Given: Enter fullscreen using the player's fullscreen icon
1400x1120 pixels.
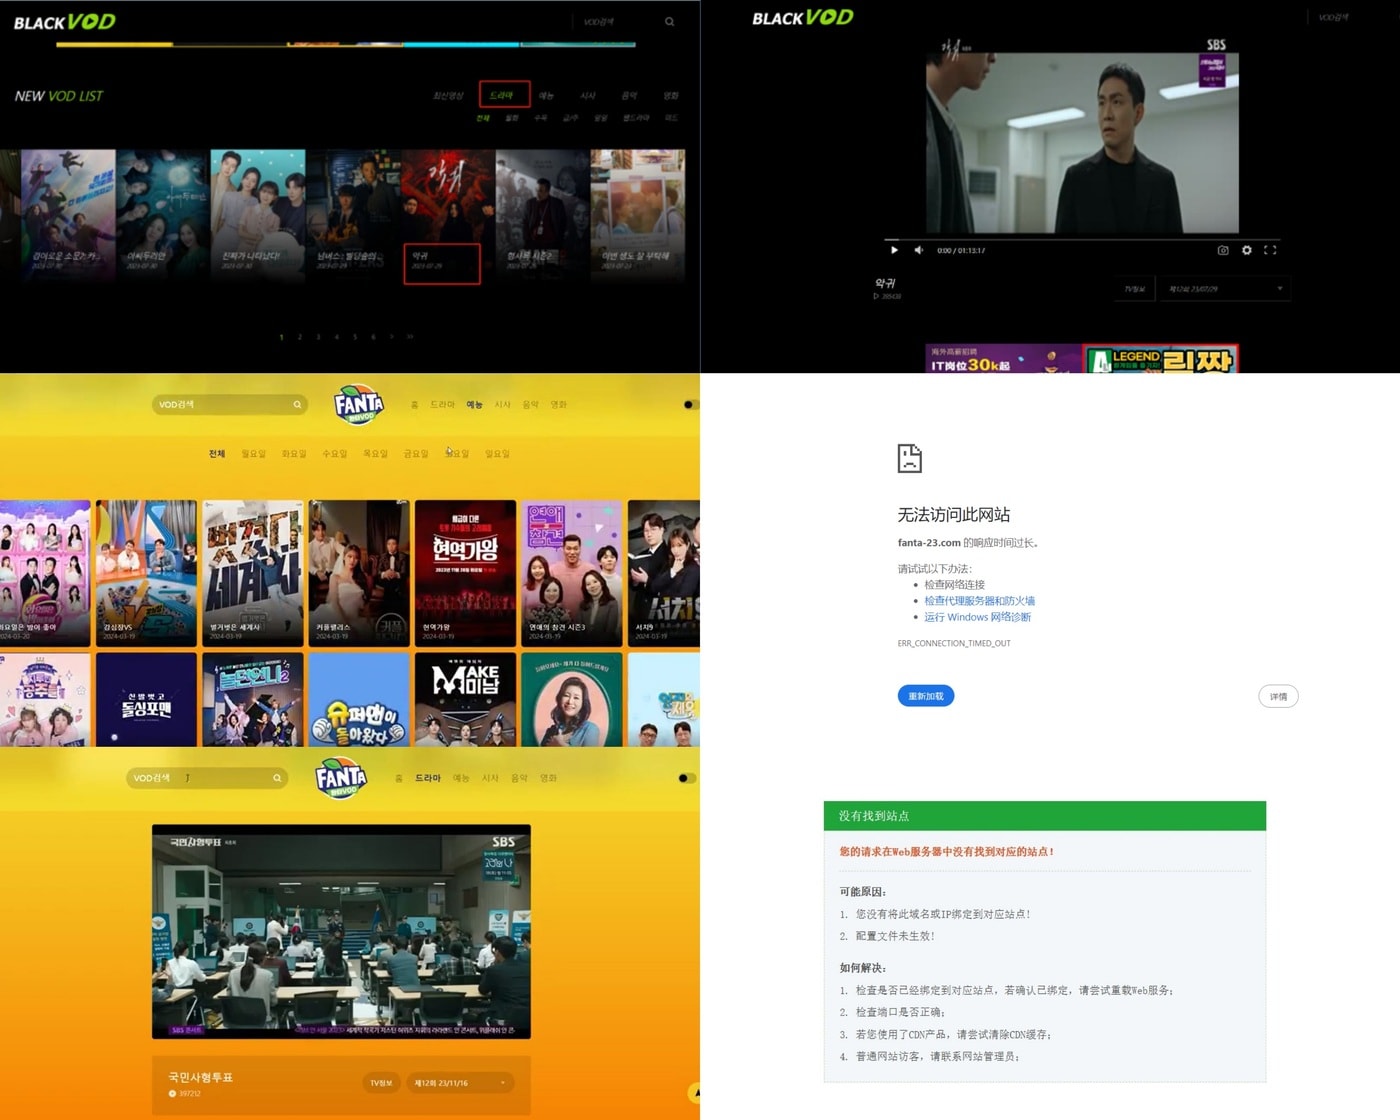Looking at the screenshot, I should point(1270,250).
